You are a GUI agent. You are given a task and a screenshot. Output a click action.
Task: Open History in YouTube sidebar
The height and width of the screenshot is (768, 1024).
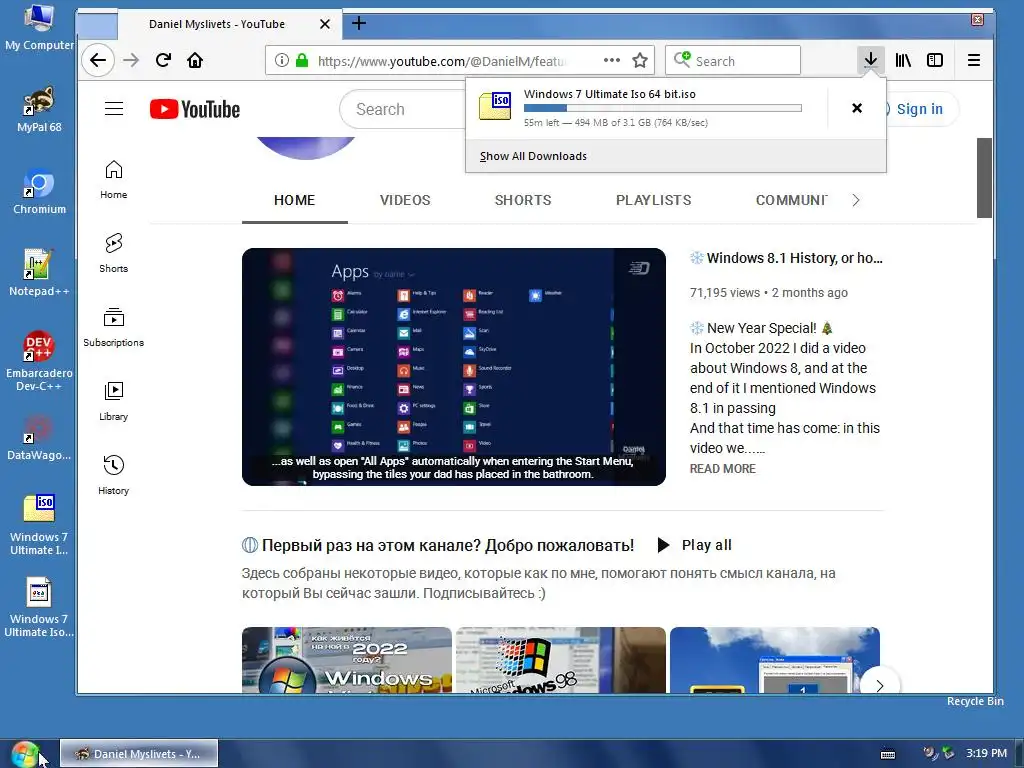[114, 475]
